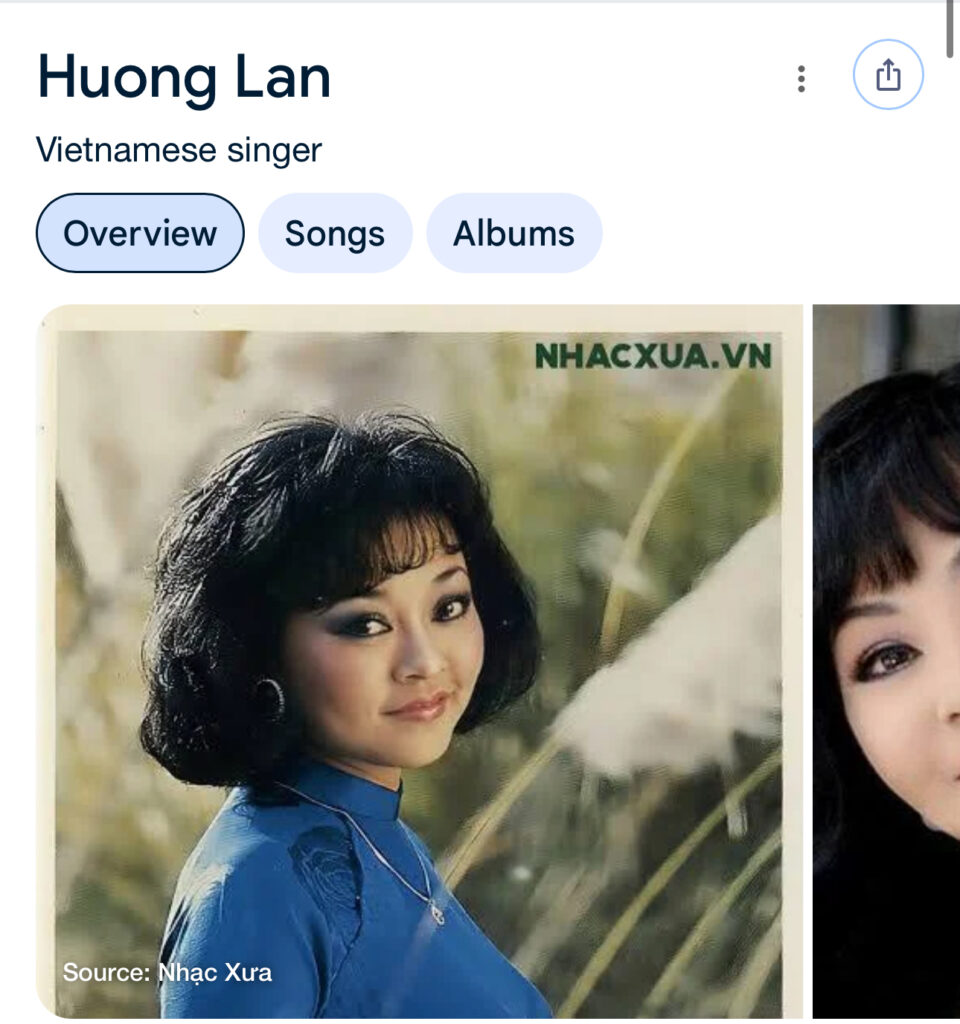This screenshot has height=1024, width=960.
Task: View the partially visible second photo
Action: (x=886, y=661)
